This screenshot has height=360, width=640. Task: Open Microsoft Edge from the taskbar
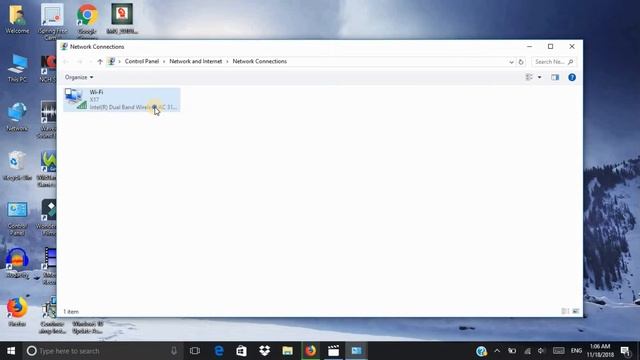point(219,351)
